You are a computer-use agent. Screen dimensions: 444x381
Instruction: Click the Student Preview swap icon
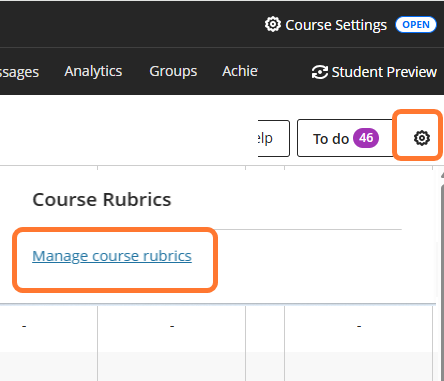320,72
